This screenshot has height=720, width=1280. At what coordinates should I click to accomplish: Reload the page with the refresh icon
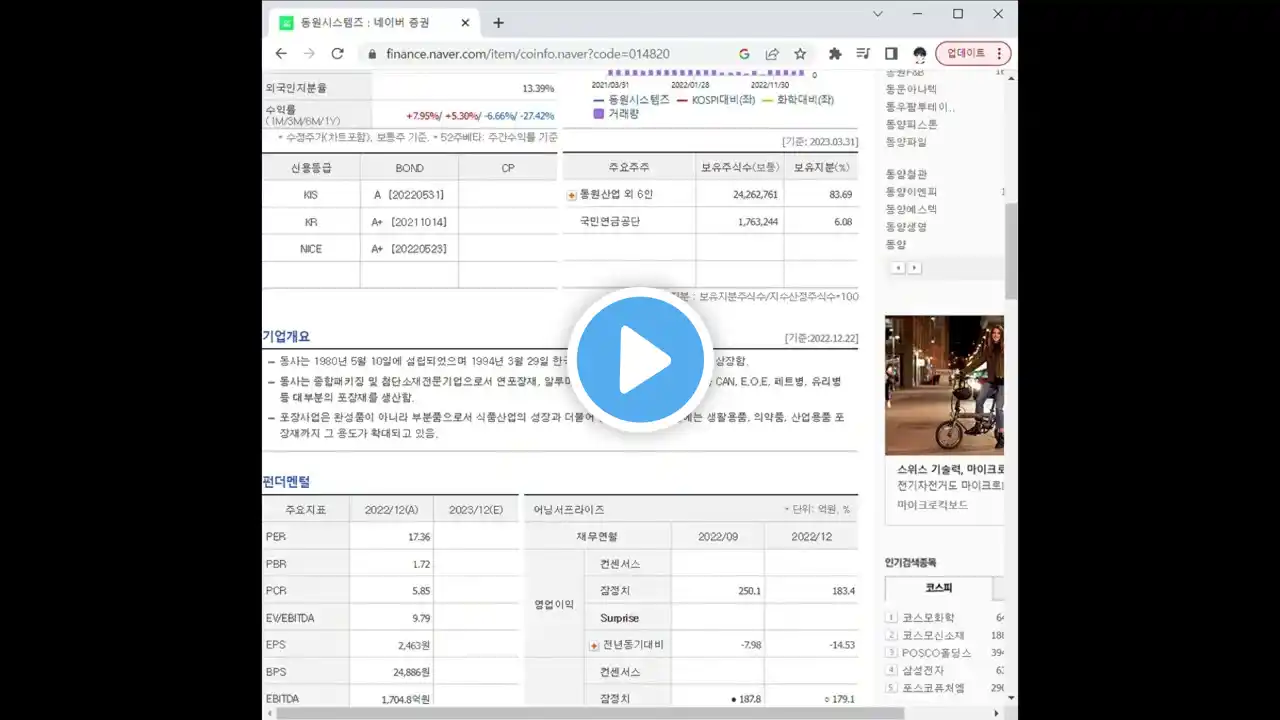[338, 54]
